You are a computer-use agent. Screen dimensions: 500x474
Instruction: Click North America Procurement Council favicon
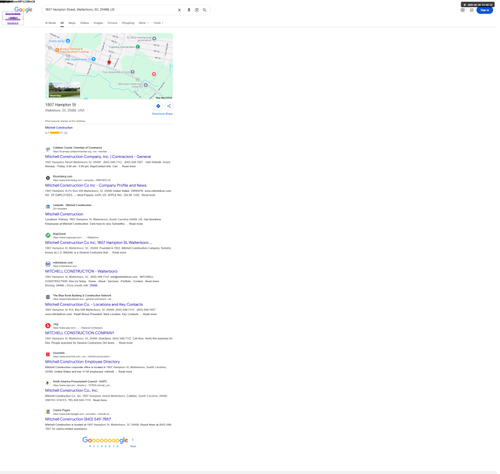tap(48, 383)
